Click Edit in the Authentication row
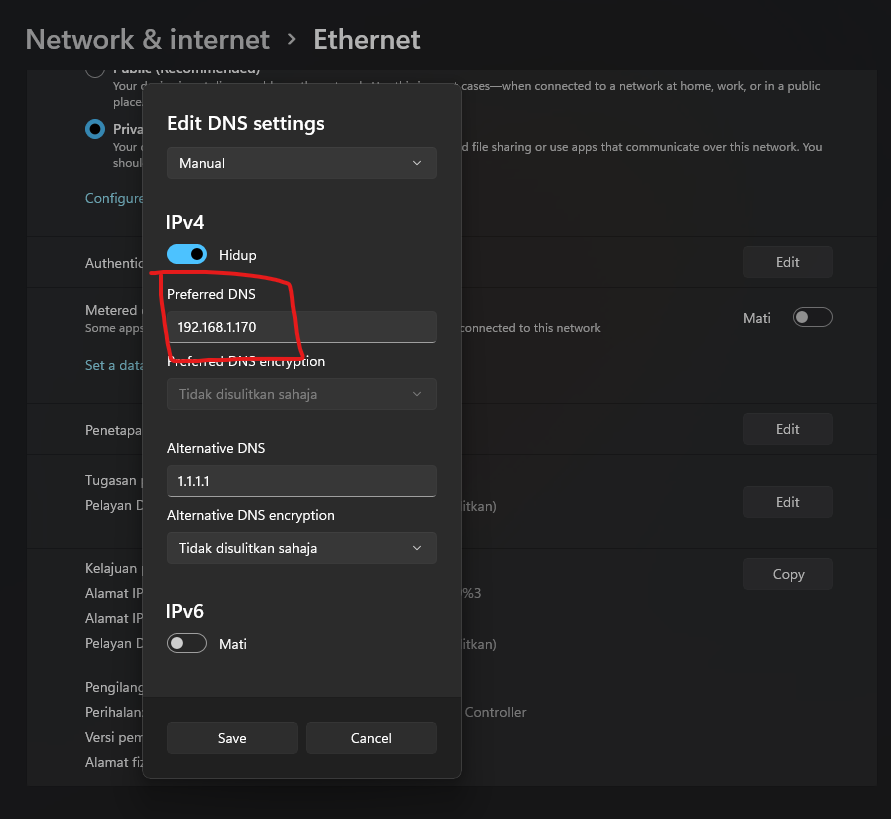Image resolution: width=891 pixels, height=819 pixels. [787, 262]
